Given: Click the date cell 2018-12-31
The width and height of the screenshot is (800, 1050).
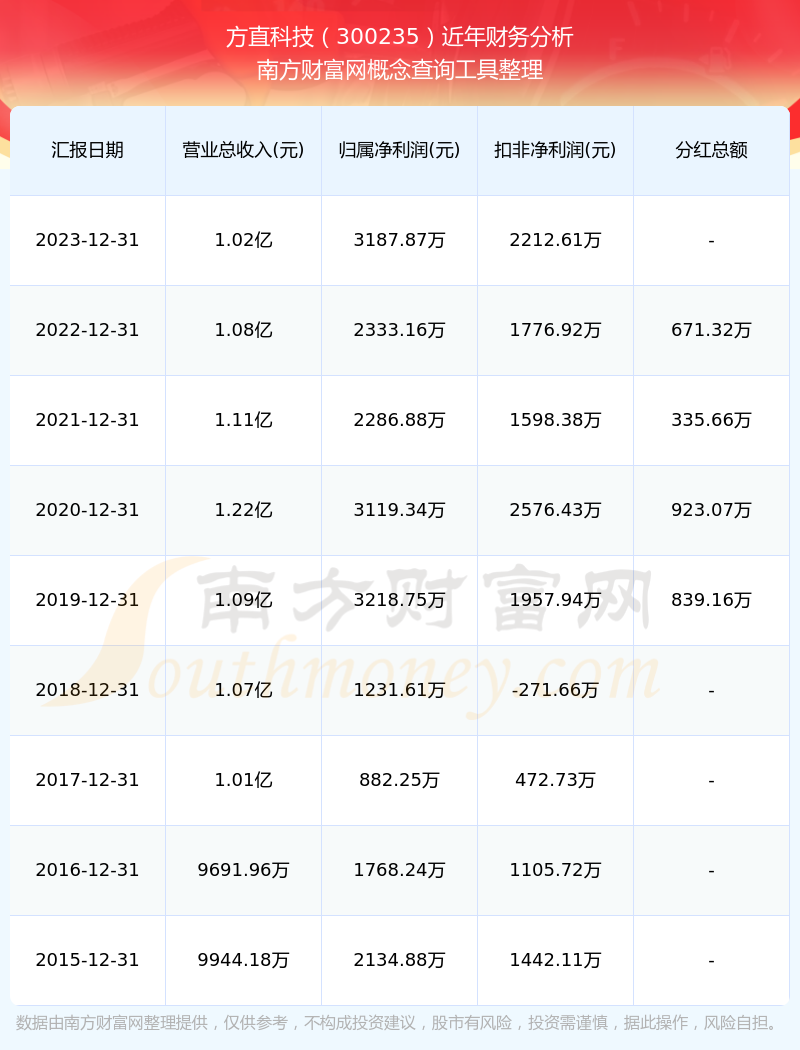Looking at the screenshot, I should [x=88, y=690].
